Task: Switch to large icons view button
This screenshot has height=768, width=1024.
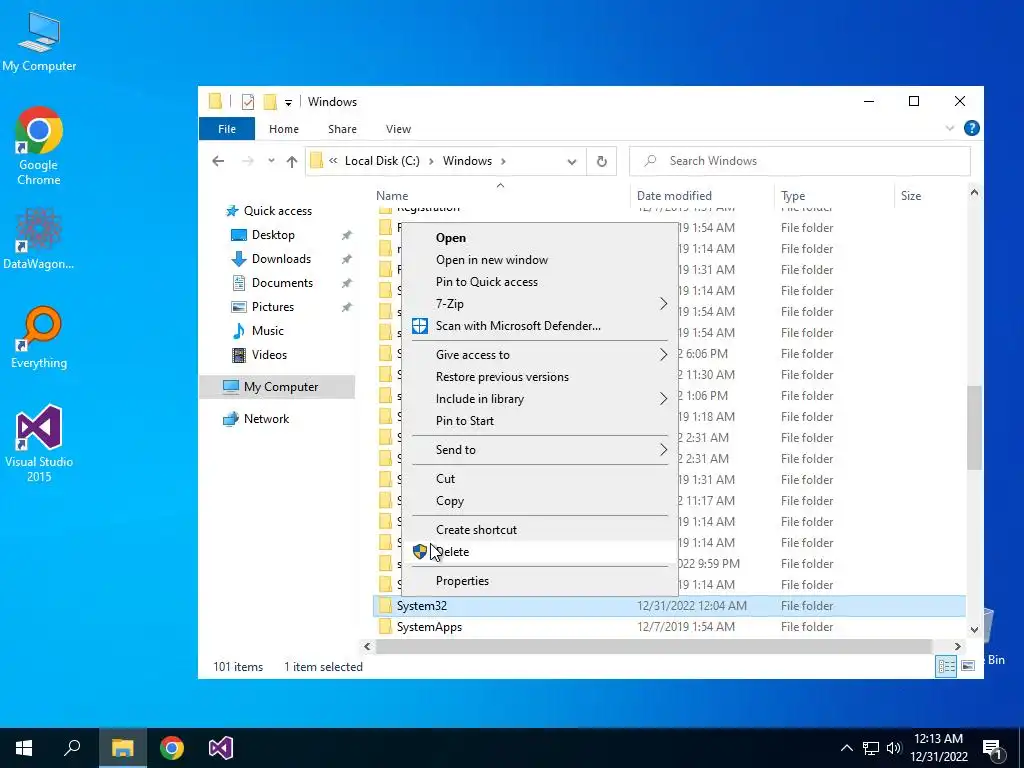Action: pyautogui.click(x=968, y=666)
